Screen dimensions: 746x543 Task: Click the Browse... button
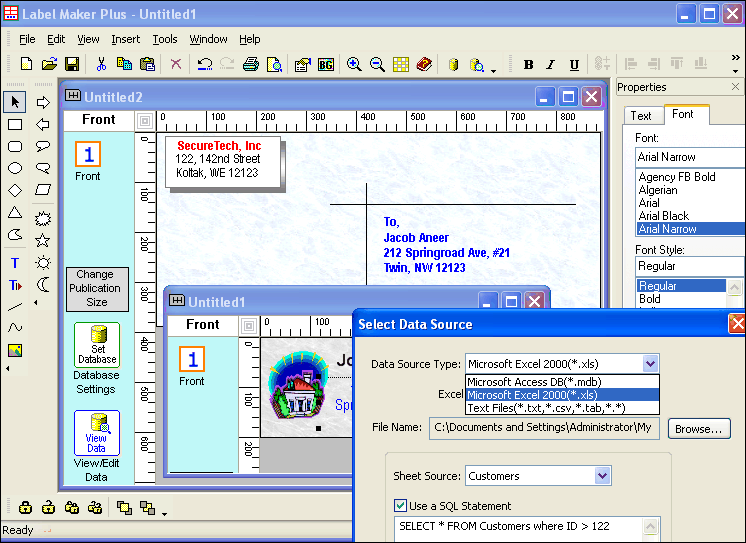(x=699, y=429)
